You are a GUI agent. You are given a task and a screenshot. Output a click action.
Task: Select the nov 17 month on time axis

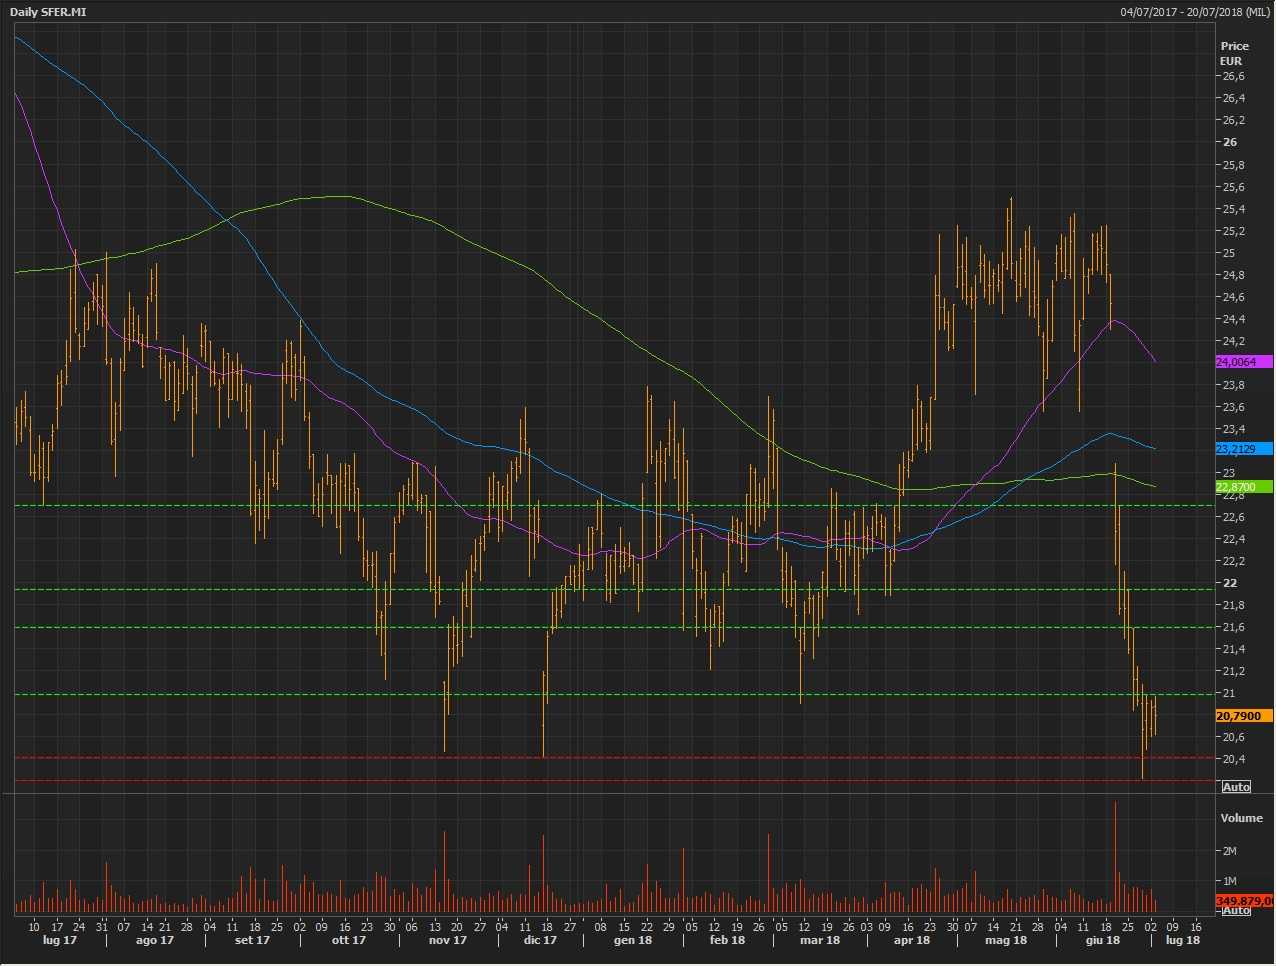tap(447, 940)
